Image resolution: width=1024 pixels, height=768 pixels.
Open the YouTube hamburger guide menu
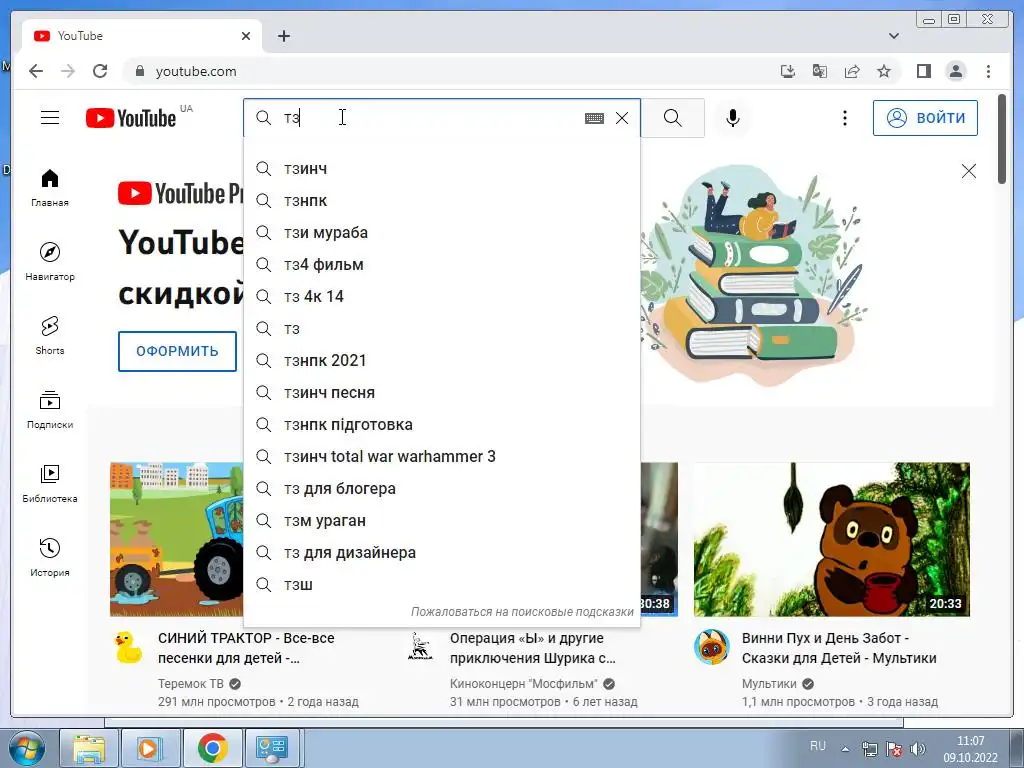click(50, 118)
